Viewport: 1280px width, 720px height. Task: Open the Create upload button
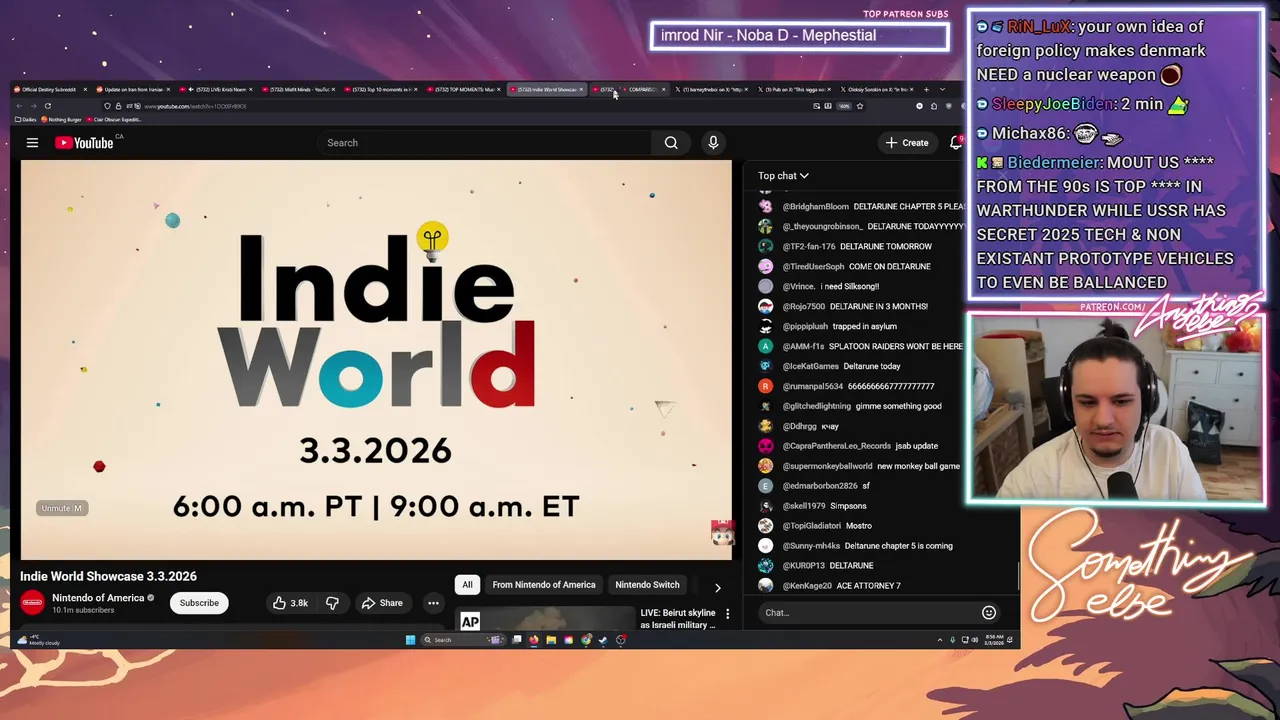click(907, 143)
